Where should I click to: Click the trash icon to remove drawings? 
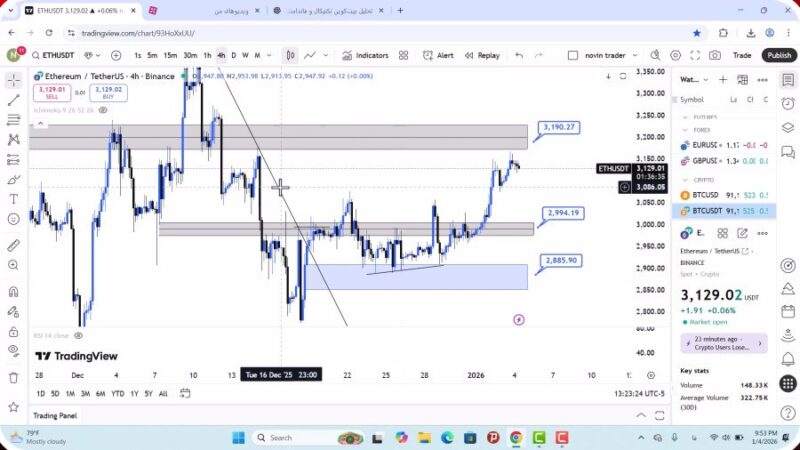(x=13, y=377)
